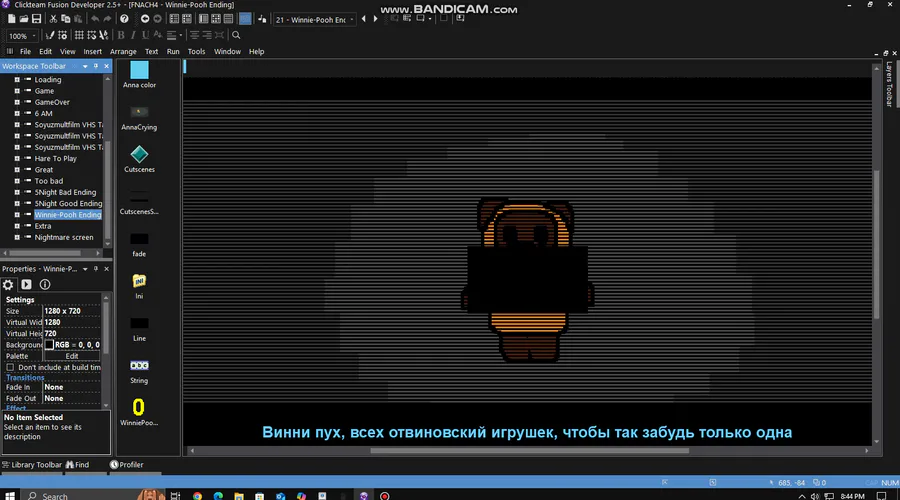Select the Line object
The image size is (900, 500).
tap(139, 328)
